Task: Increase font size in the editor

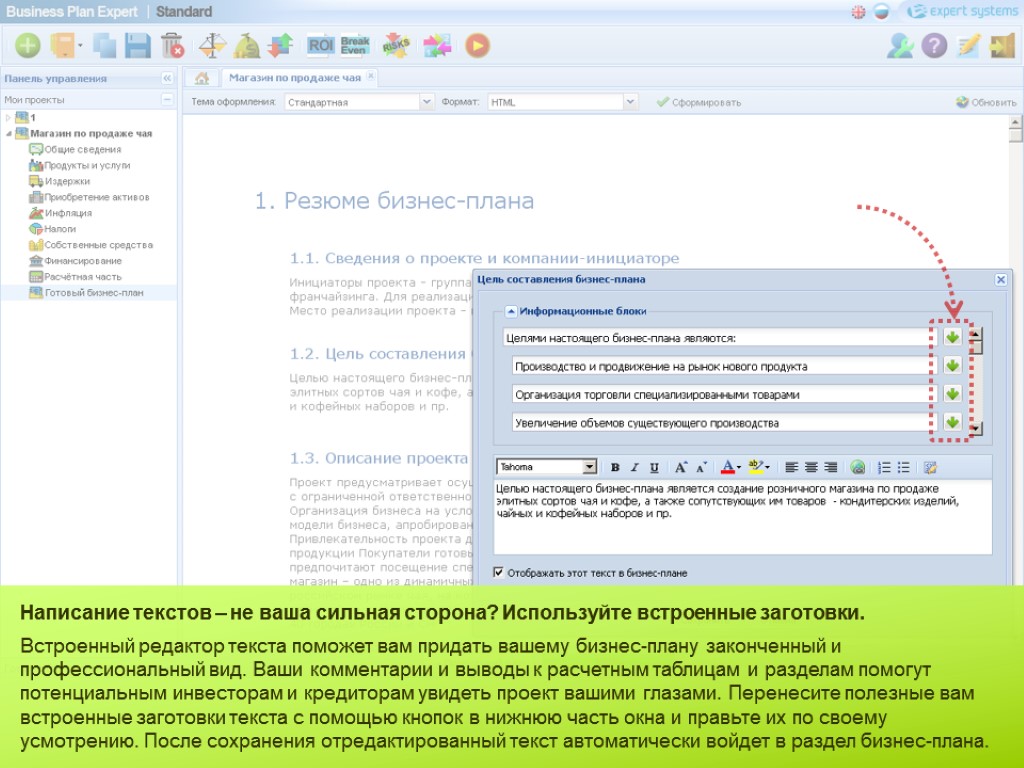Action: pyautogui.click(x=680, y=467)
